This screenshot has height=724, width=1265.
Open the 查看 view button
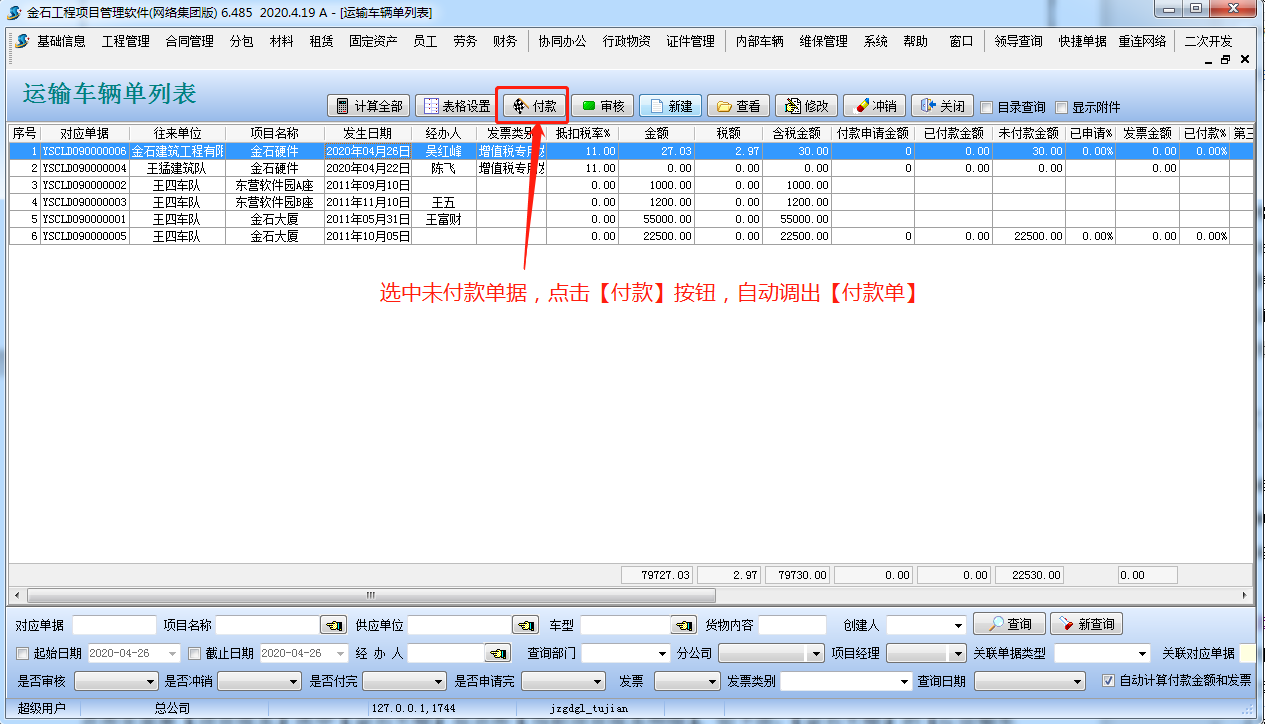(x=738, y=106)
